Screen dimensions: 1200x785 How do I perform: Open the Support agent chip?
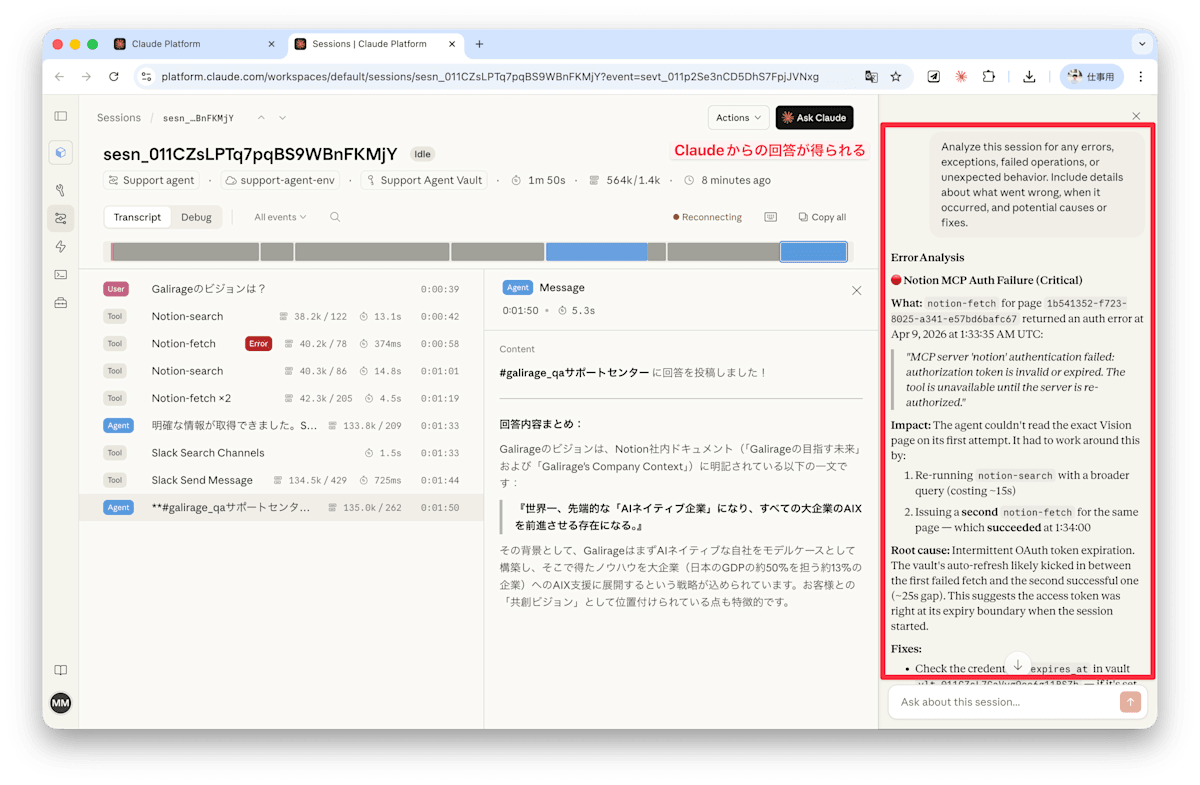(x=151, y=181)
